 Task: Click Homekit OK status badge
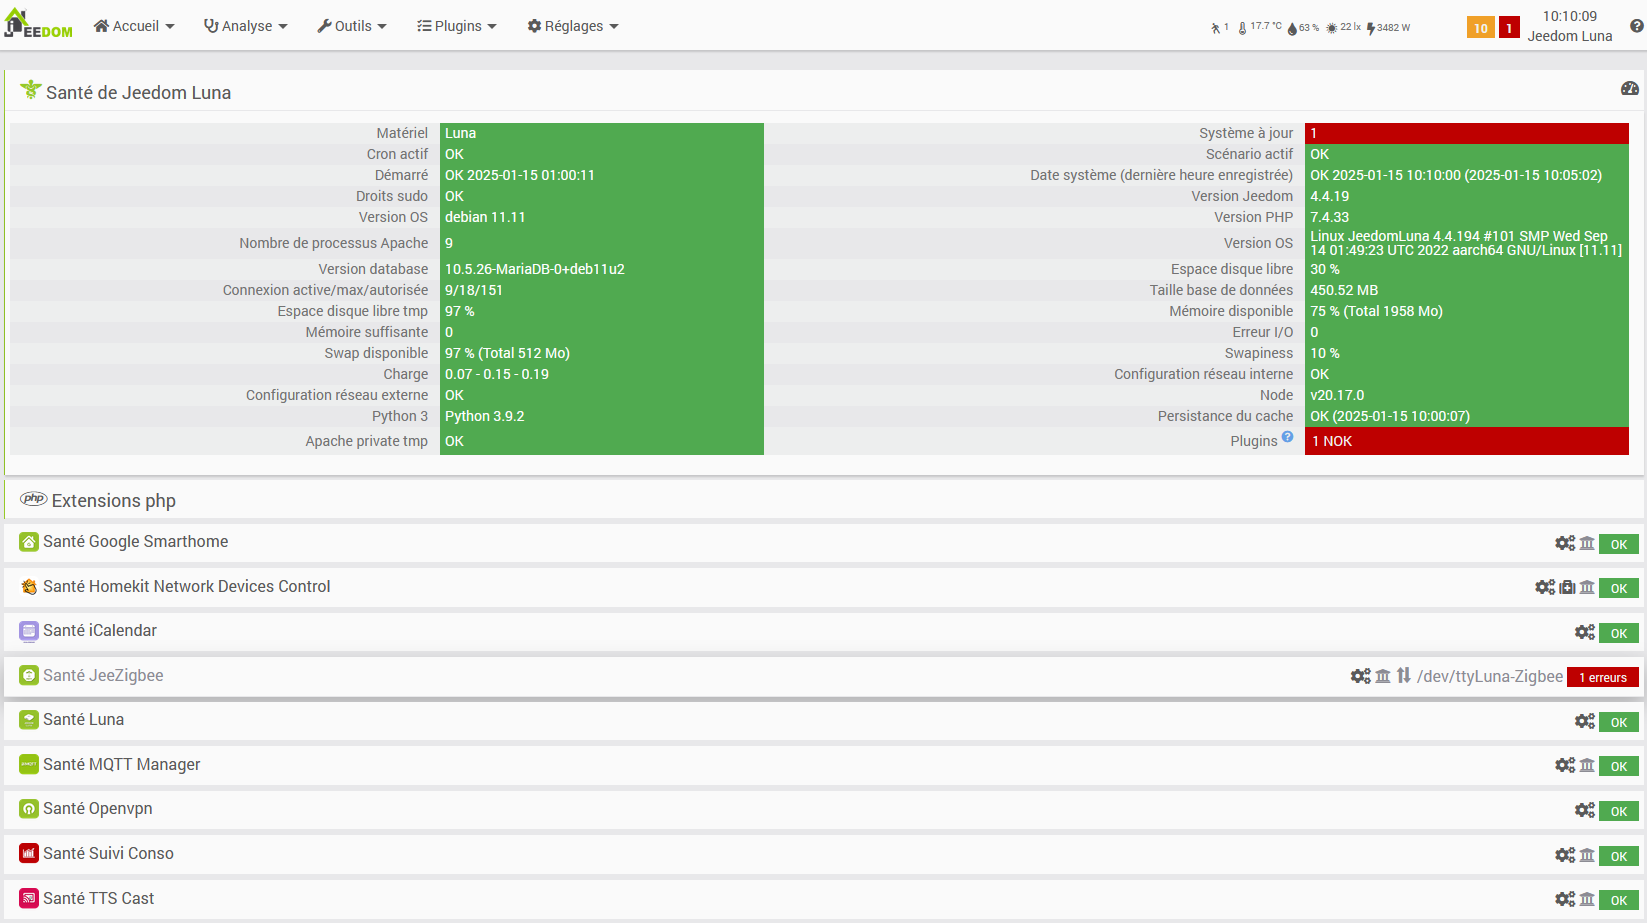tap(1619, 588)
